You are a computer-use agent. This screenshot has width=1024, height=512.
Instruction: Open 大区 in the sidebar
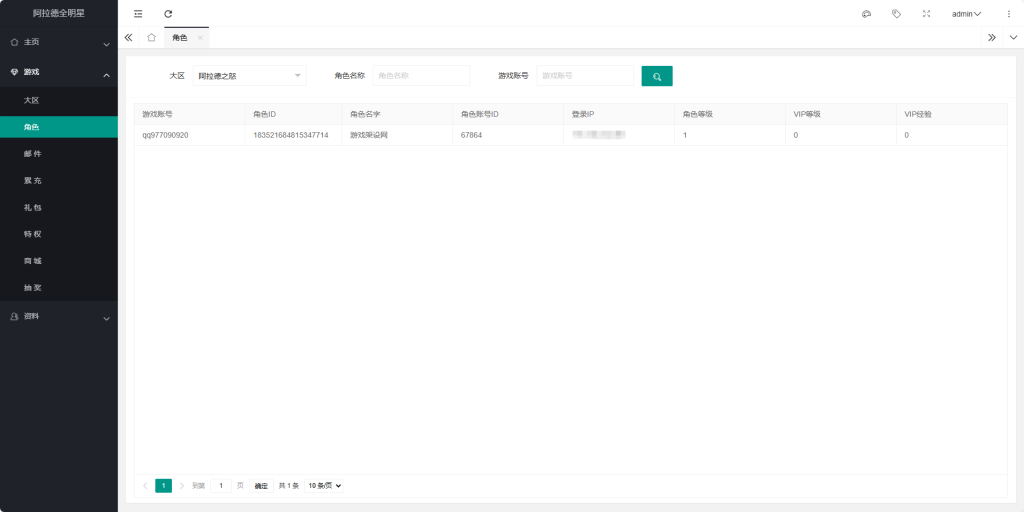pyautogui.click(x=59, y=101)
